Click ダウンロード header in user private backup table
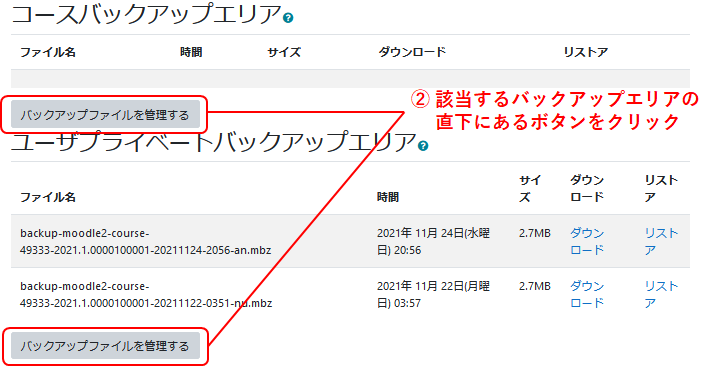Viewport: 713px width, 371px height. tap(587, 189)
